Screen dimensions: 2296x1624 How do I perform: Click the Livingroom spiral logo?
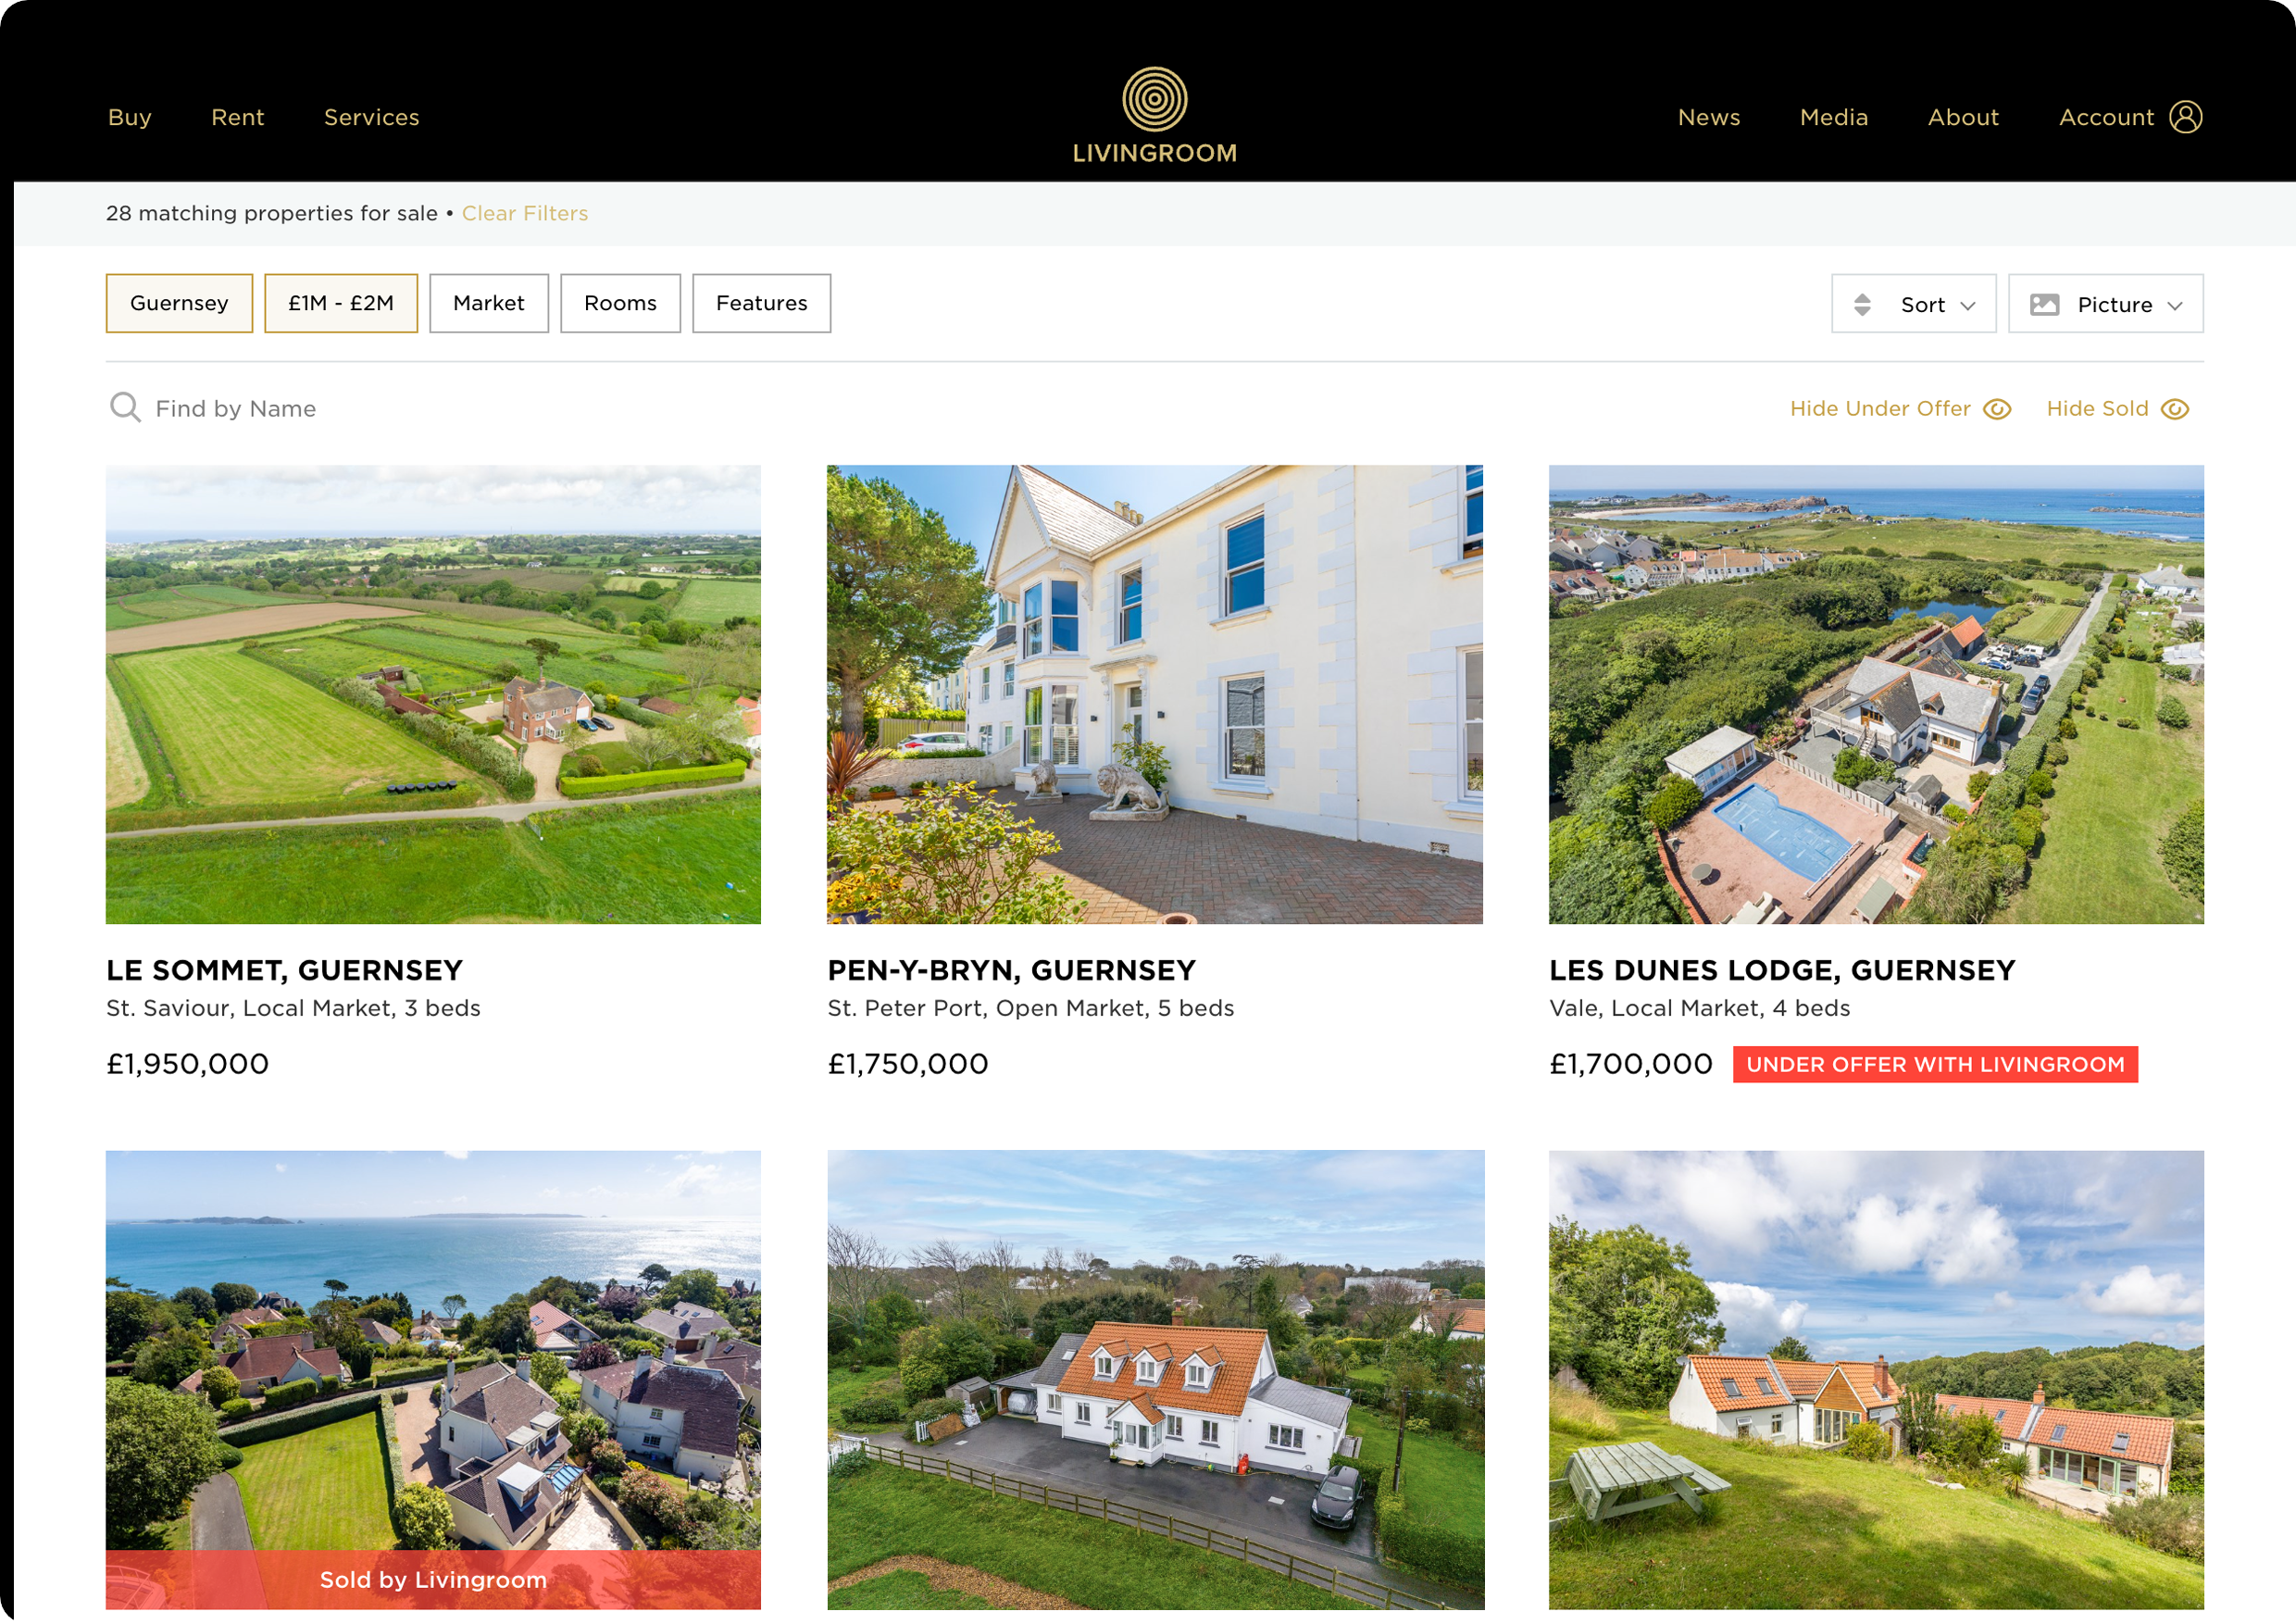(x=1154, y=99)
